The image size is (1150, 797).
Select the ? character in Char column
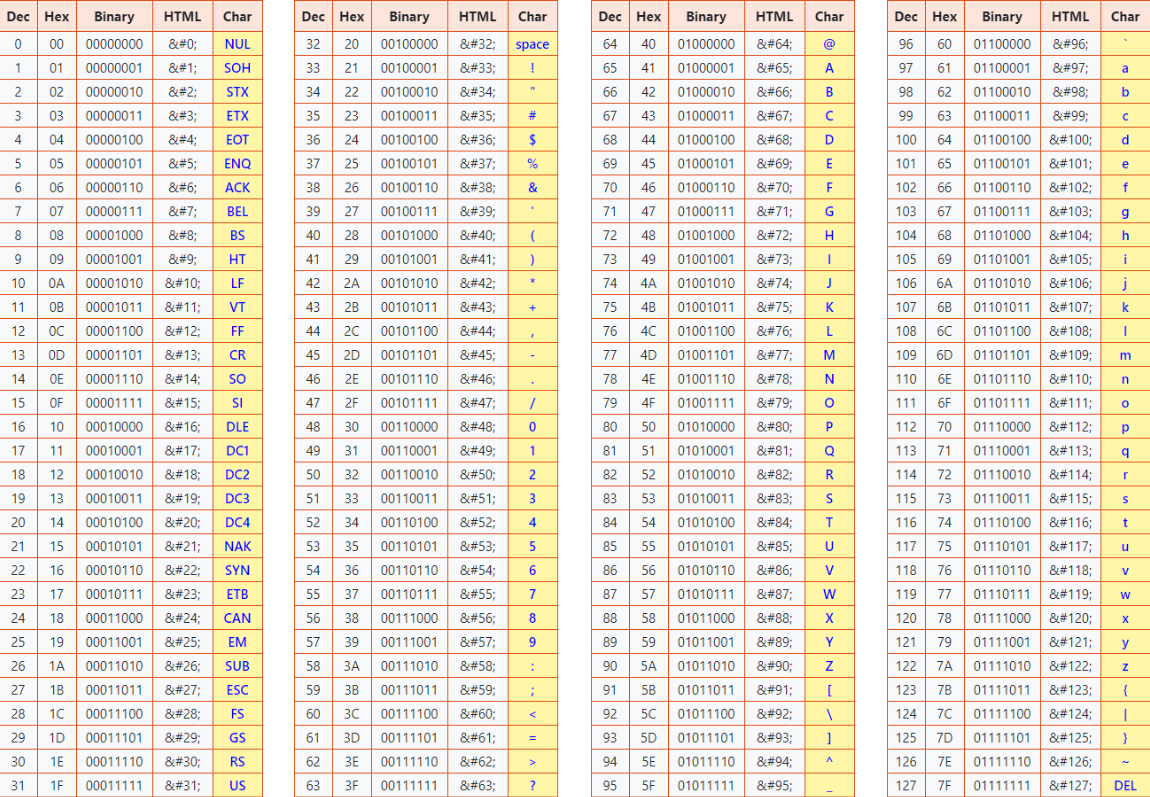click(532, 785)
